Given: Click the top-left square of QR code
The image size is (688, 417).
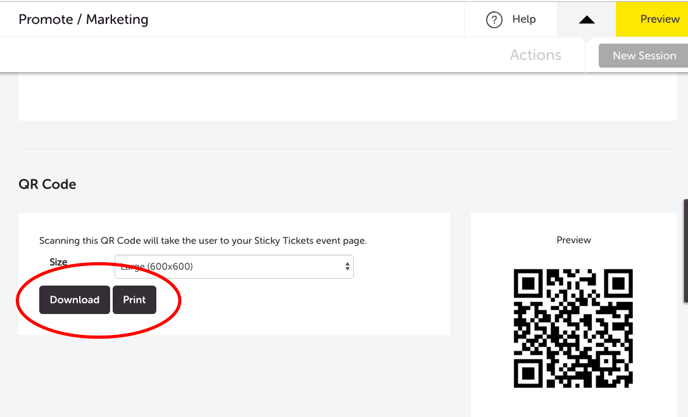Looking at the screenshot, I should (528, 283).
